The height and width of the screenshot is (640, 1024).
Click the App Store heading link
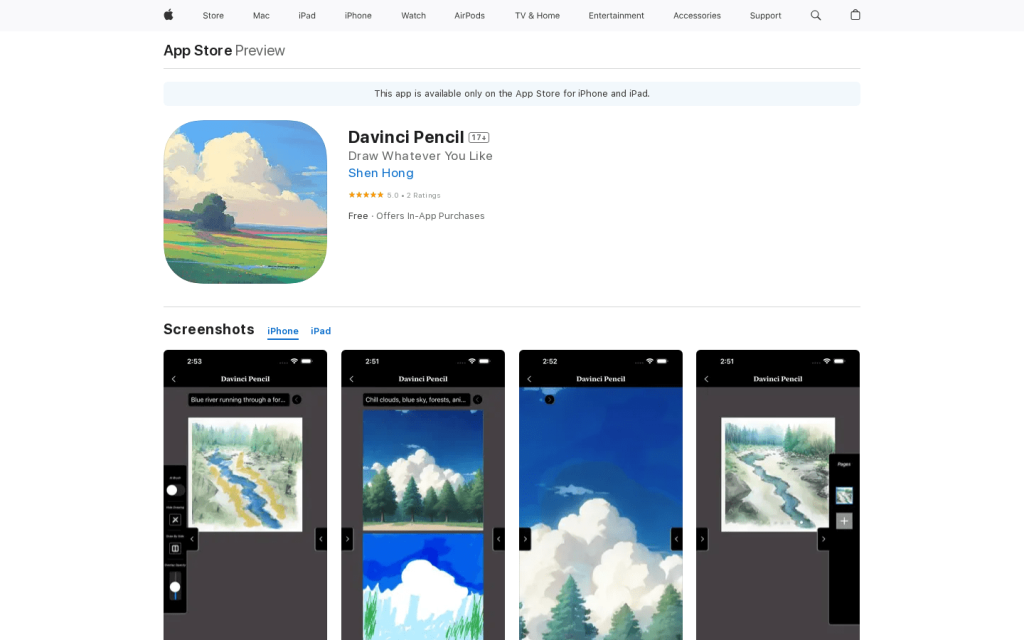coord(197,50)
